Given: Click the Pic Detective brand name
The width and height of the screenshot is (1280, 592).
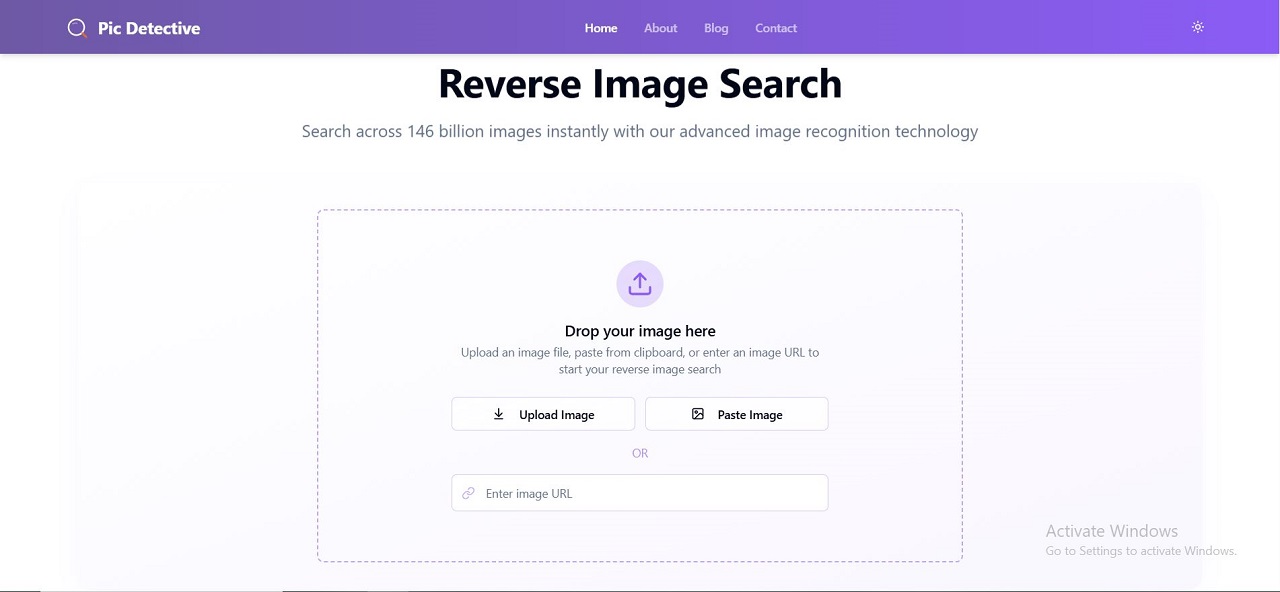Looking at the screenshot, I should 149,28.
